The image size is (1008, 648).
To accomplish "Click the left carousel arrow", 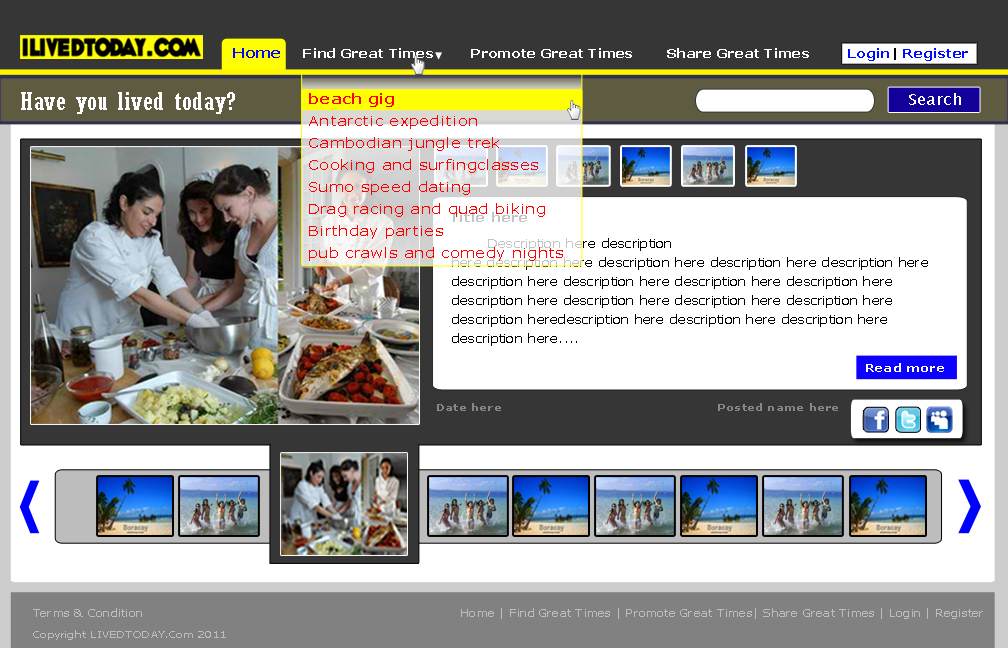I will [29, 506].
